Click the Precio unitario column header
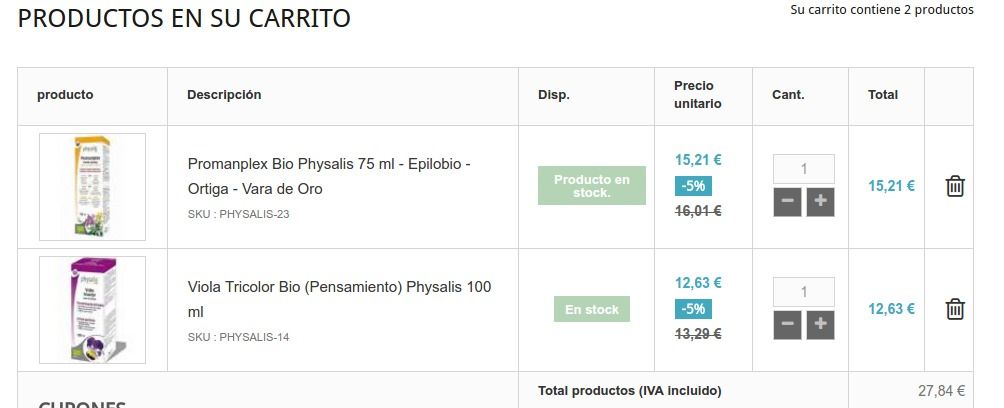This screenshot has height=408, width=1004. [x=697, y=95]
